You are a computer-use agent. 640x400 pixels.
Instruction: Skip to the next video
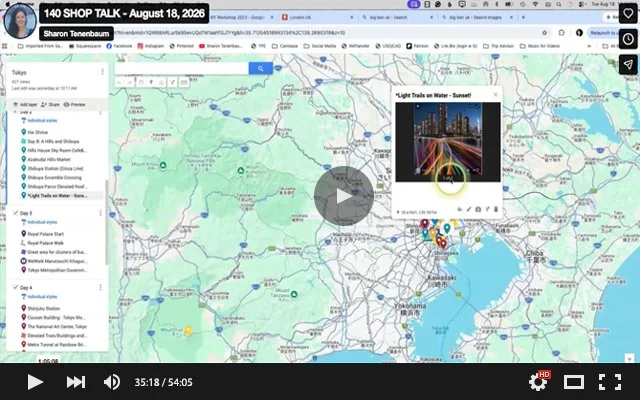coord(76,382)
